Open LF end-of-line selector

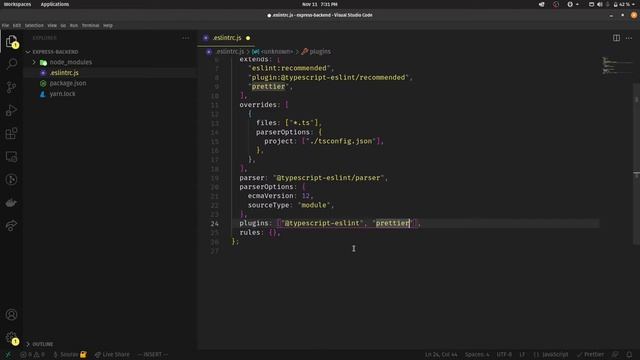[522, 355]
